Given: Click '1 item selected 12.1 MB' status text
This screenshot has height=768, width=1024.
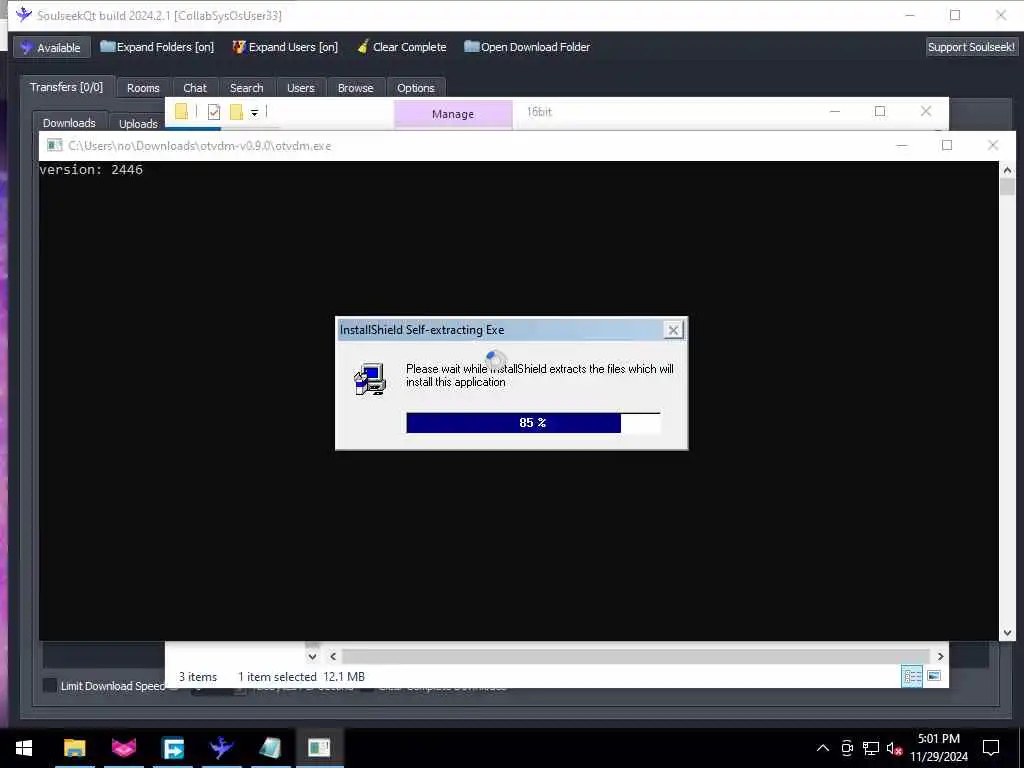Looking at the screenshot, I should (301, 677).
